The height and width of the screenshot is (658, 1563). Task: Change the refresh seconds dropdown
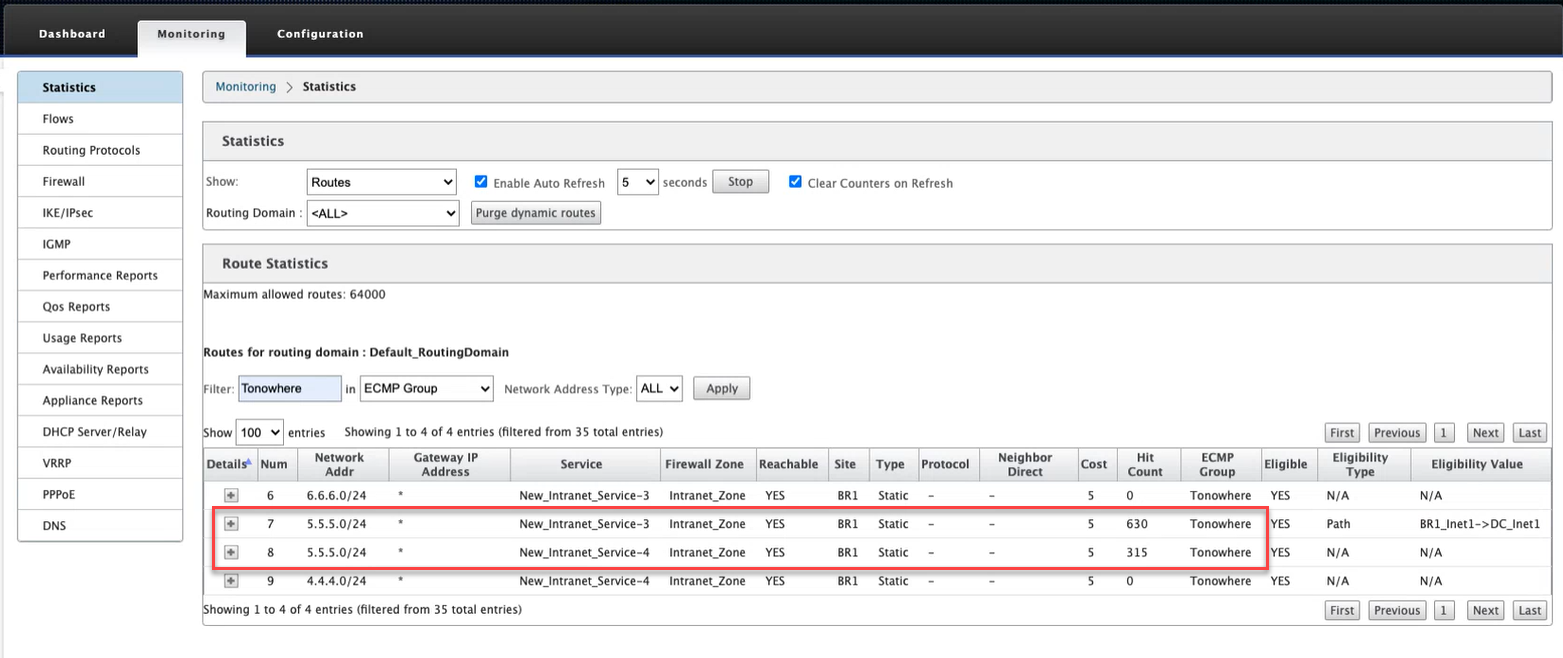coord(638,183)
